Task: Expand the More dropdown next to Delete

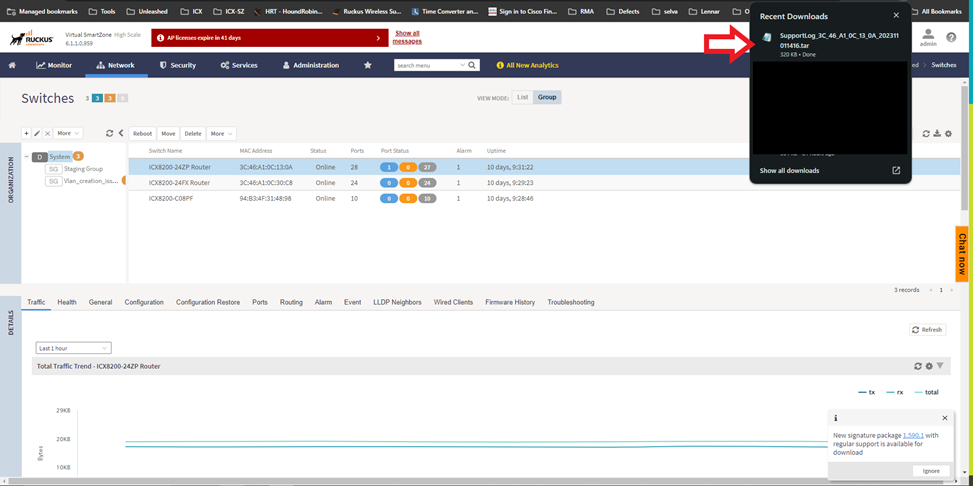Action: (221, 133)
